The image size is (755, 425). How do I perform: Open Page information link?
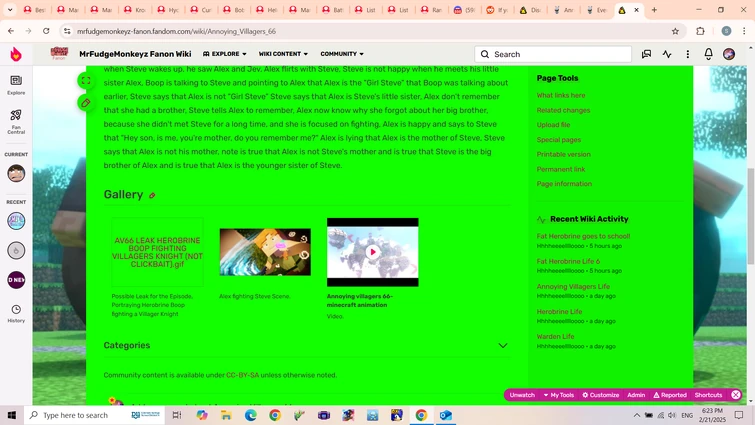coord(564,183)
